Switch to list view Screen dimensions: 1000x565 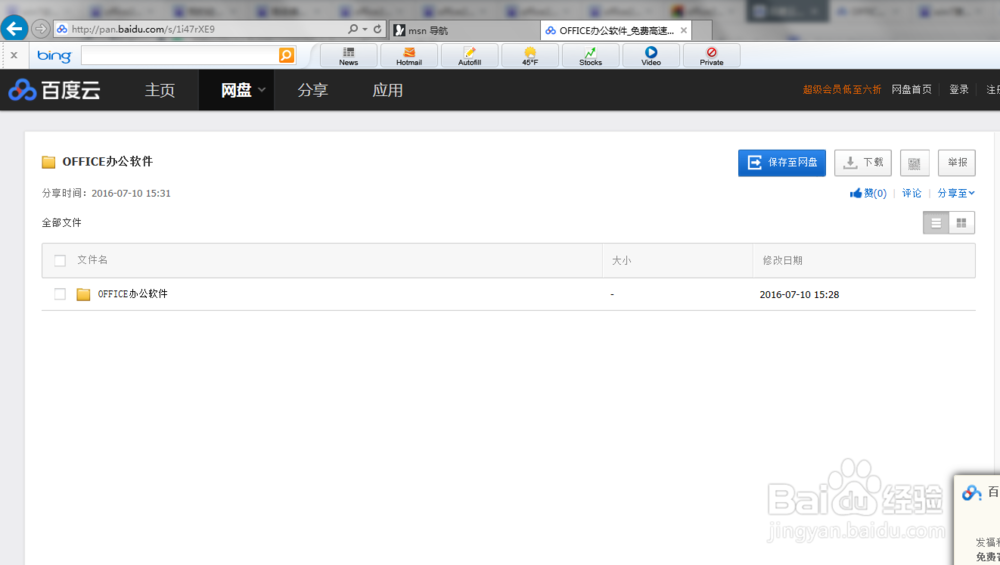point(936,223)
